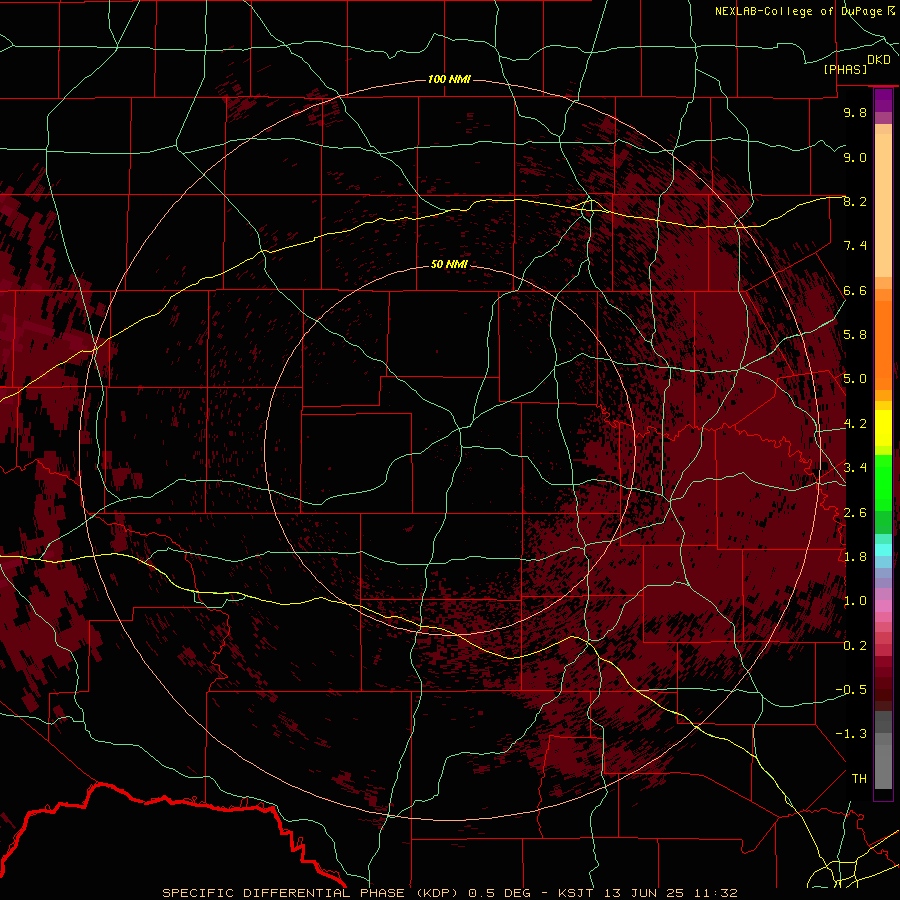Click the purple segment of the color bar
This screenshot has width=900, height=900.
pyautogui.click(x=883, y=101)
